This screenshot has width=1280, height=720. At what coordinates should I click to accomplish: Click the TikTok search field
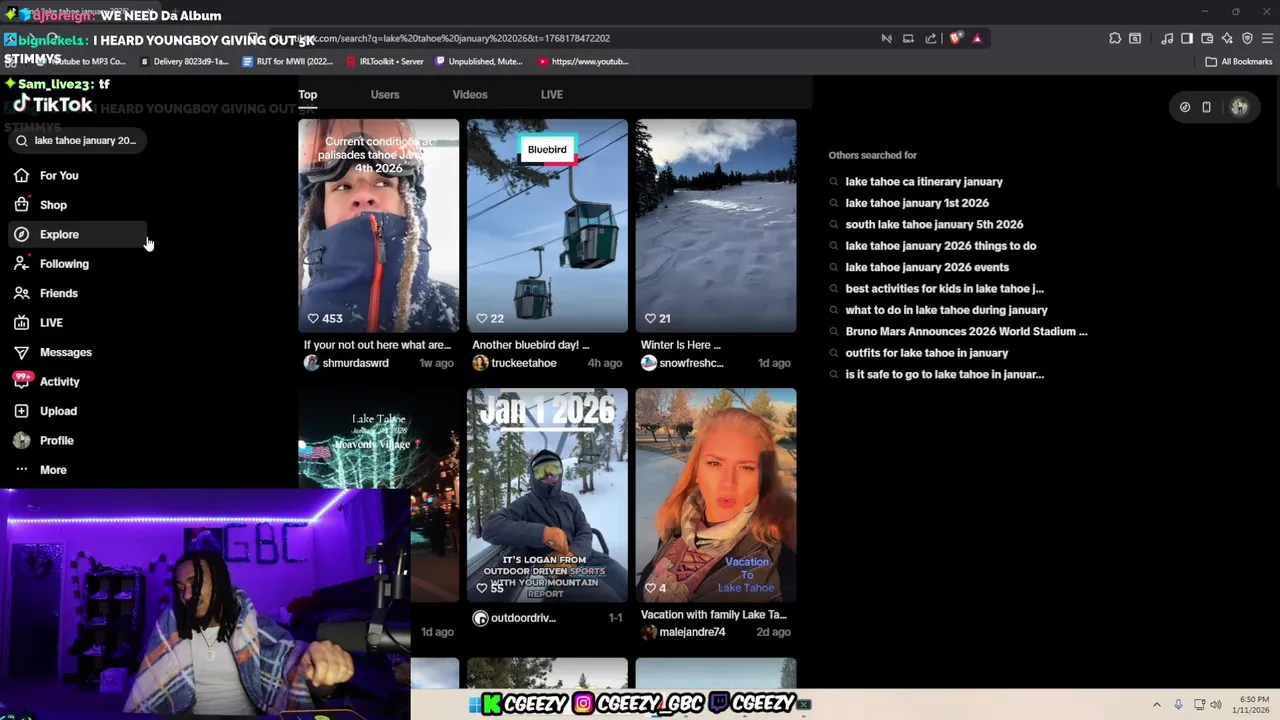tap(78, 141)
